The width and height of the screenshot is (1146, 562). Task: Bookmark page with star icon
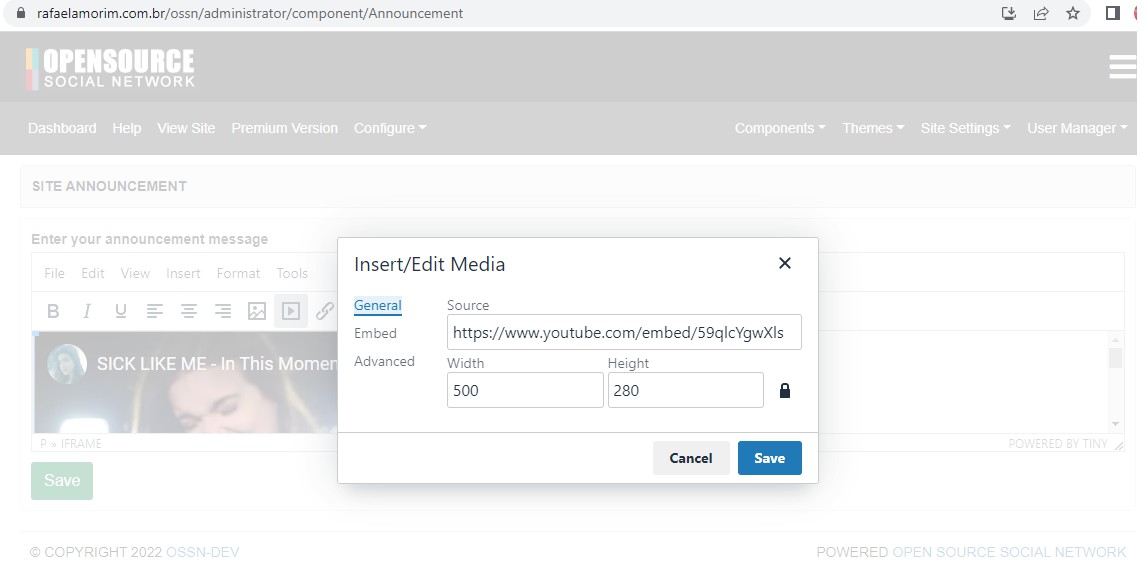click(1073, 14)
